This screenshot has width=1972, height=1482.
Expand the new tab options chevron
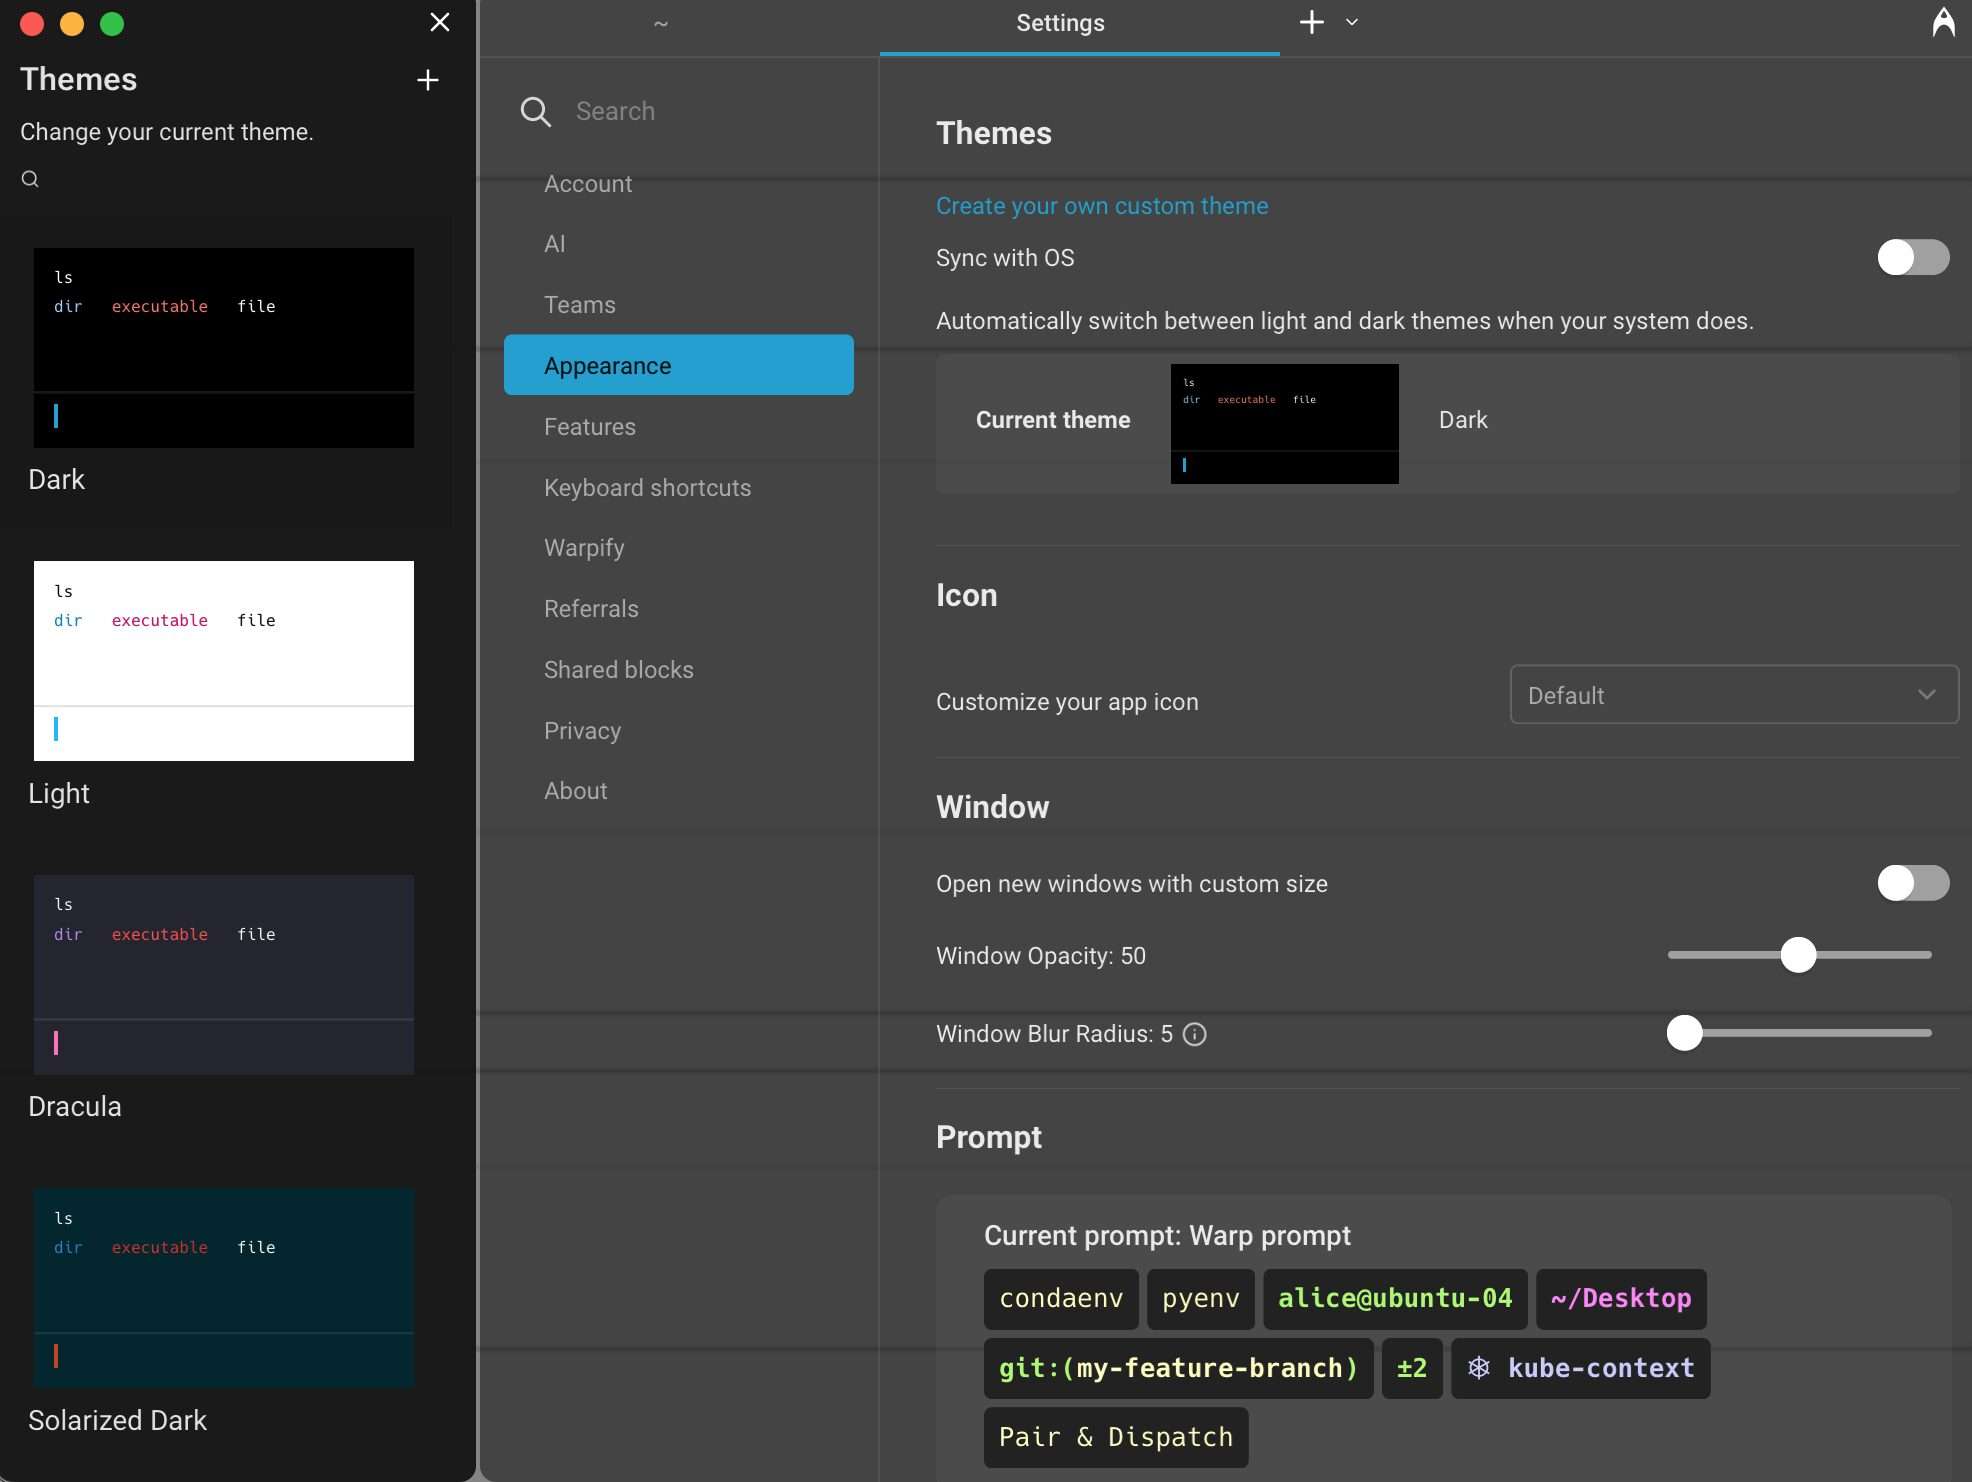pyautogui.click(x=1352, y=22)
